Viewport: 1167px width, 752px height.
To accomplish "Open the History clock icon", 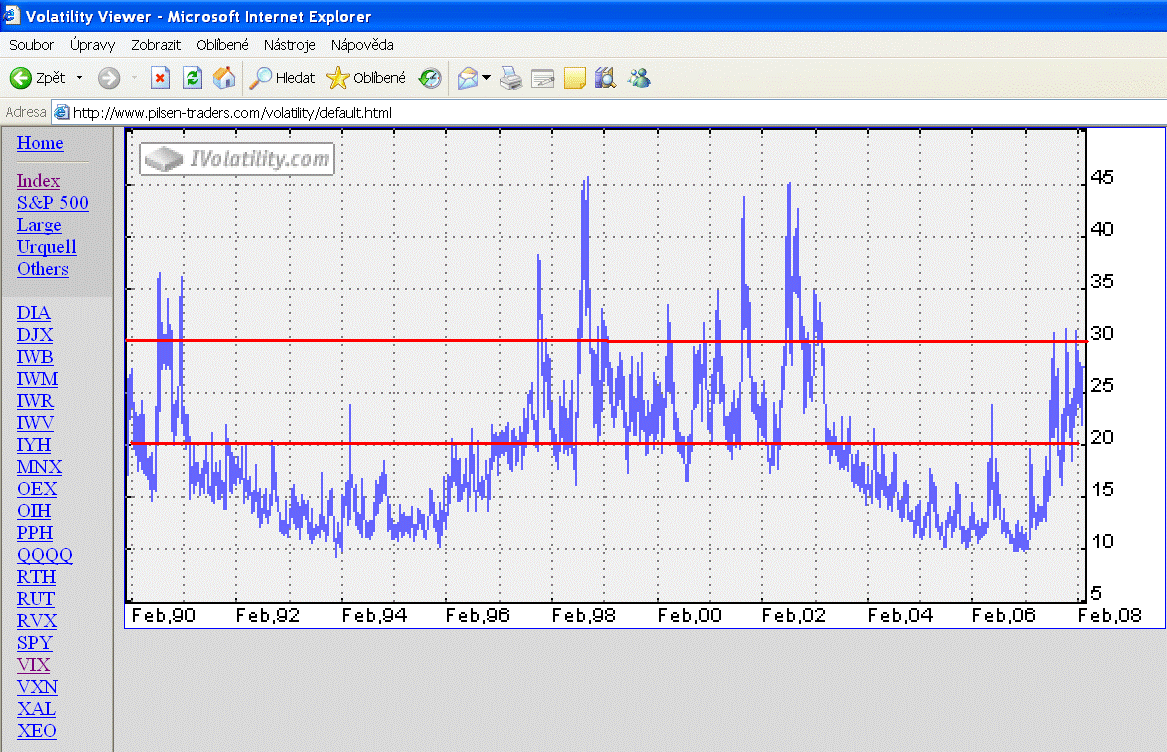I will coord(430,78).
